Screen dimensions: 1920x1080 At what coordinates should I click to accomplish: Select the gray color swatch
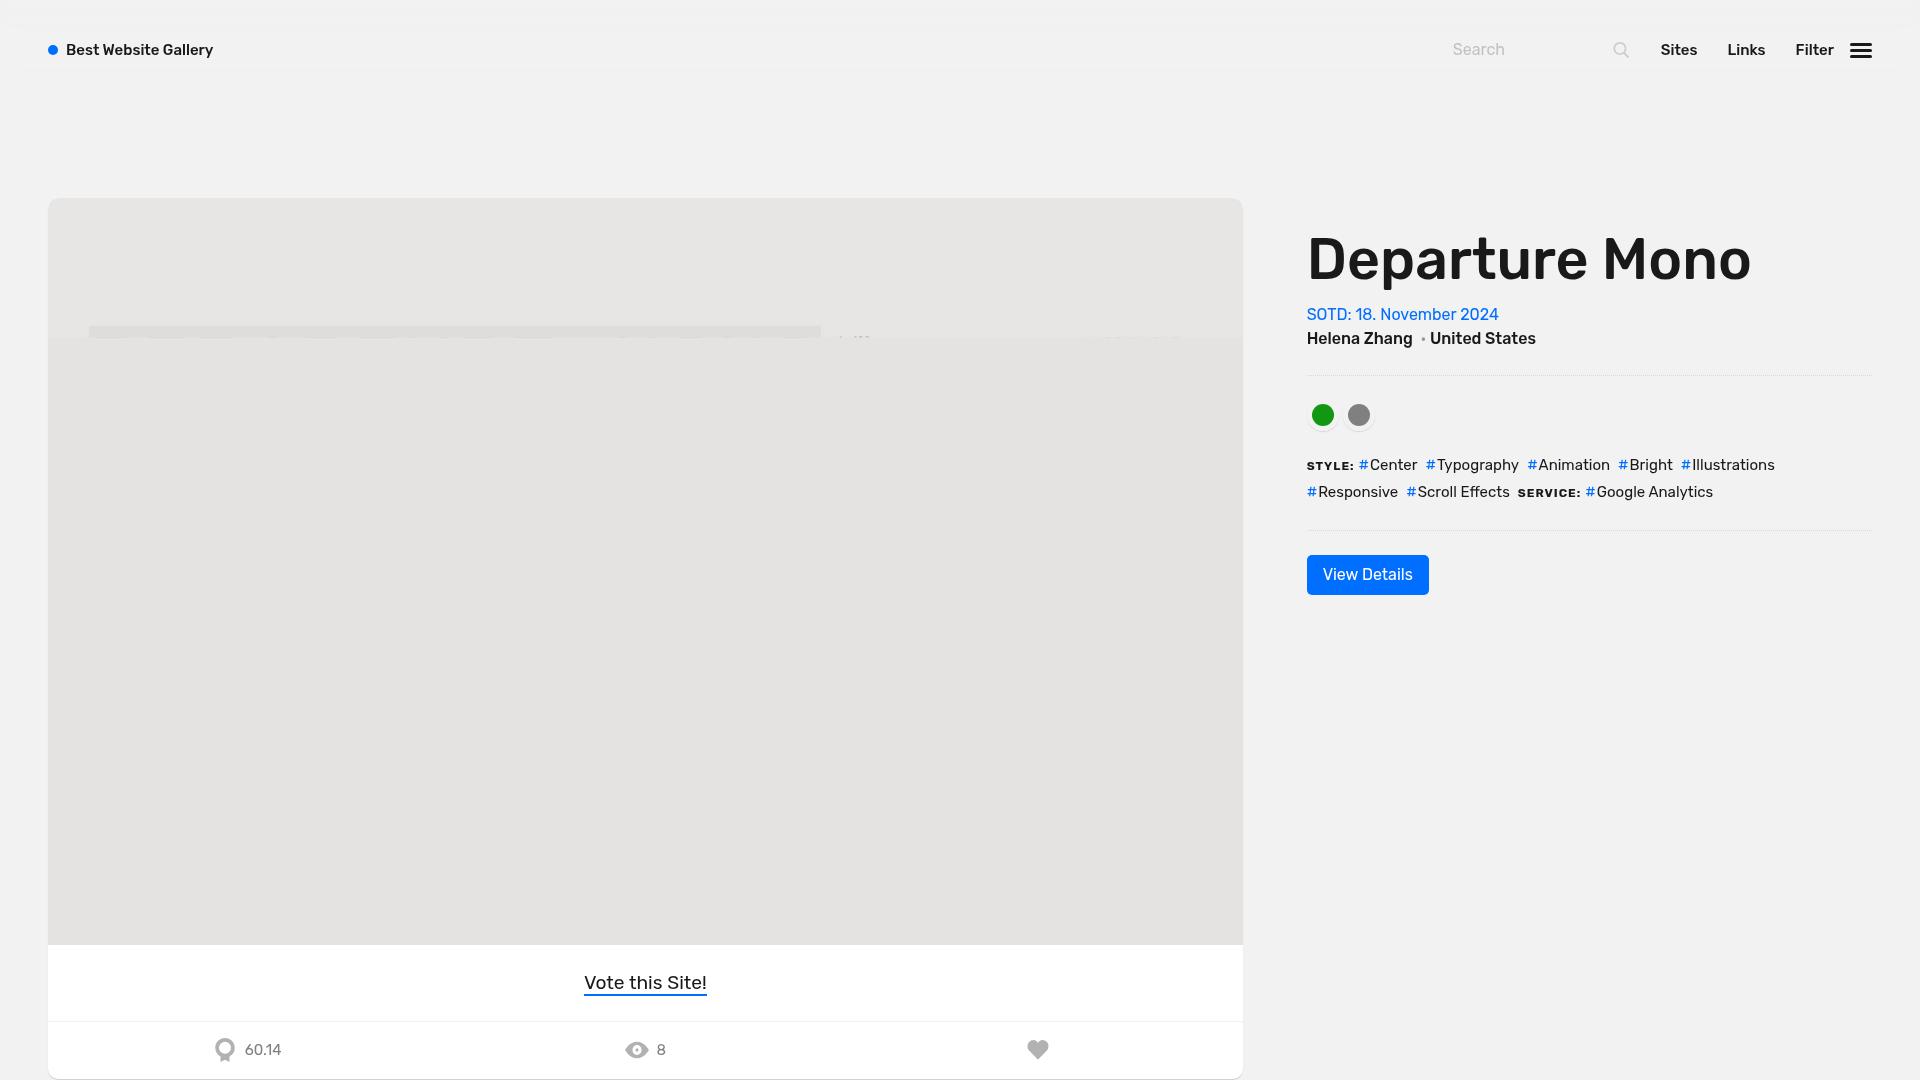point(1359,415)
